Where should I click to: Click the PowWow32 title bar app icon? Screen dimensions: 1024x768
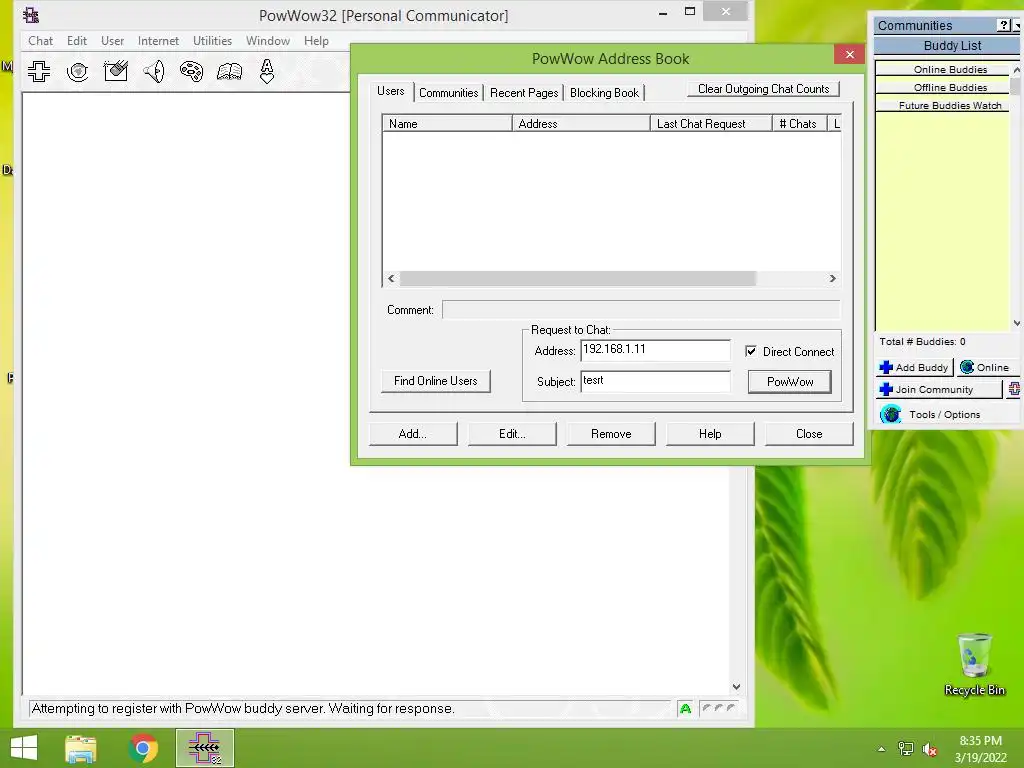coord(31,15)
